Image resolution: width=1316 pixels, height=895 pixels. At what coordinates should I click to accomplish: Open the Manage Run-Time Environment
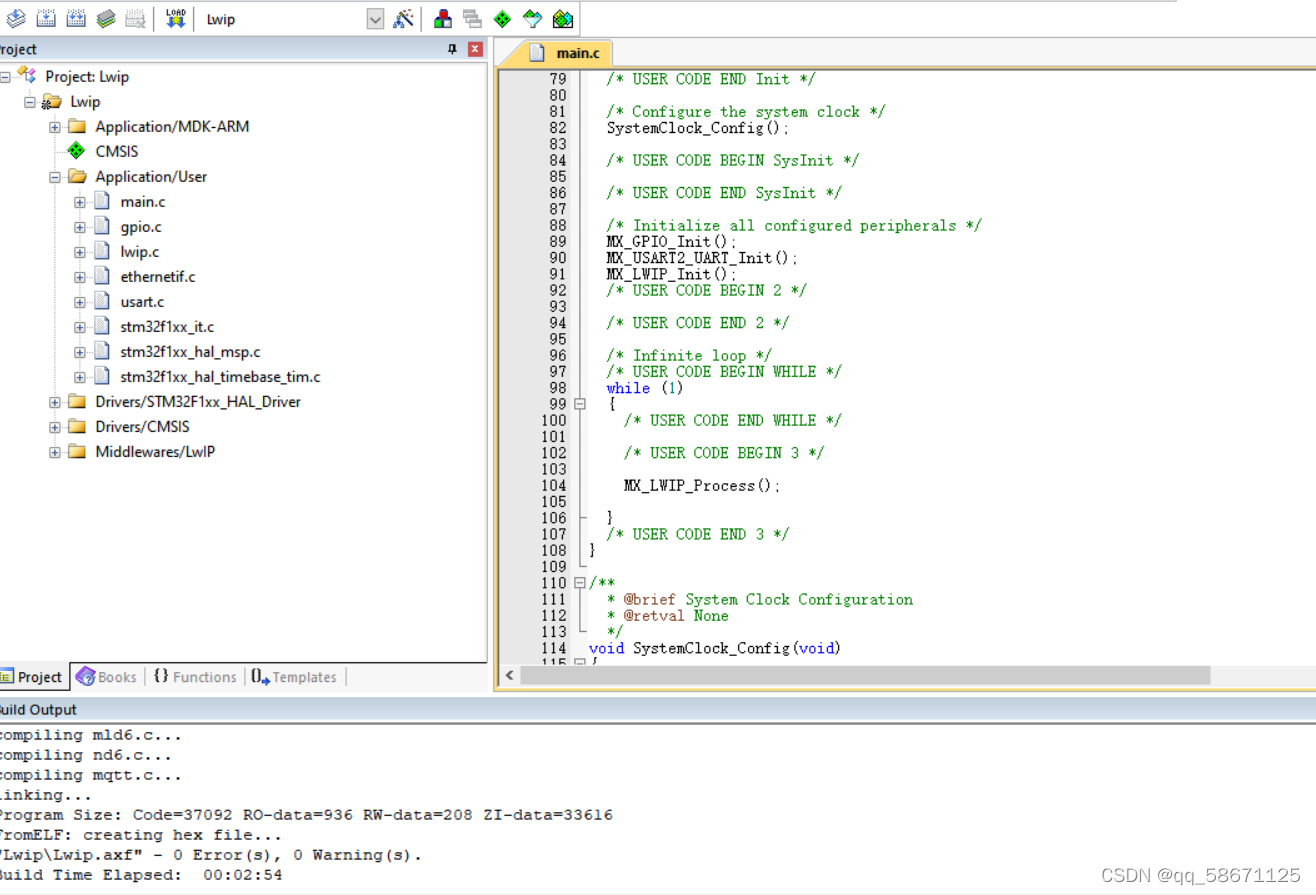pos(502,18)
